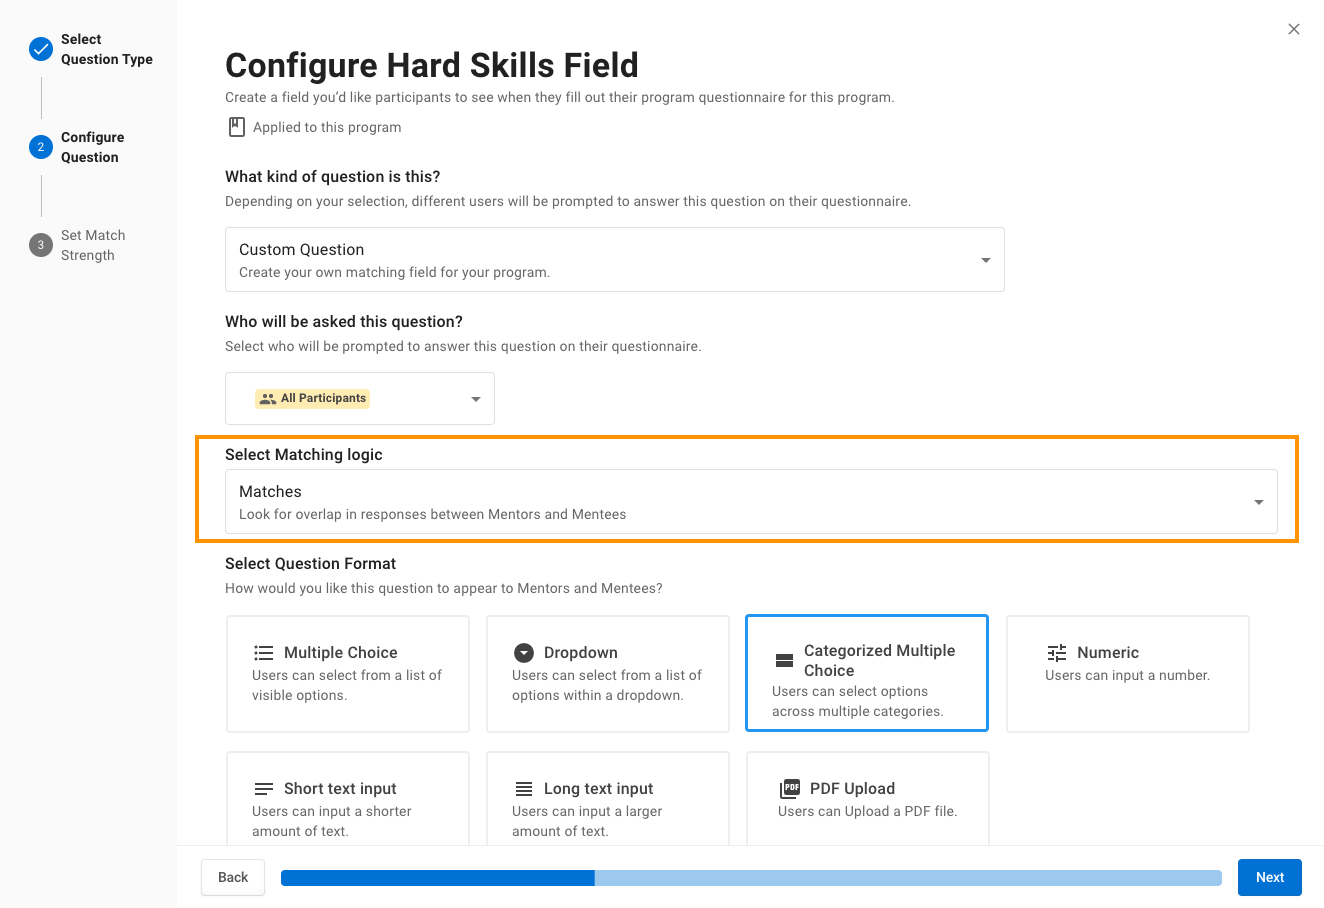Click the Dropdown format circle icon

coord(524,653)
